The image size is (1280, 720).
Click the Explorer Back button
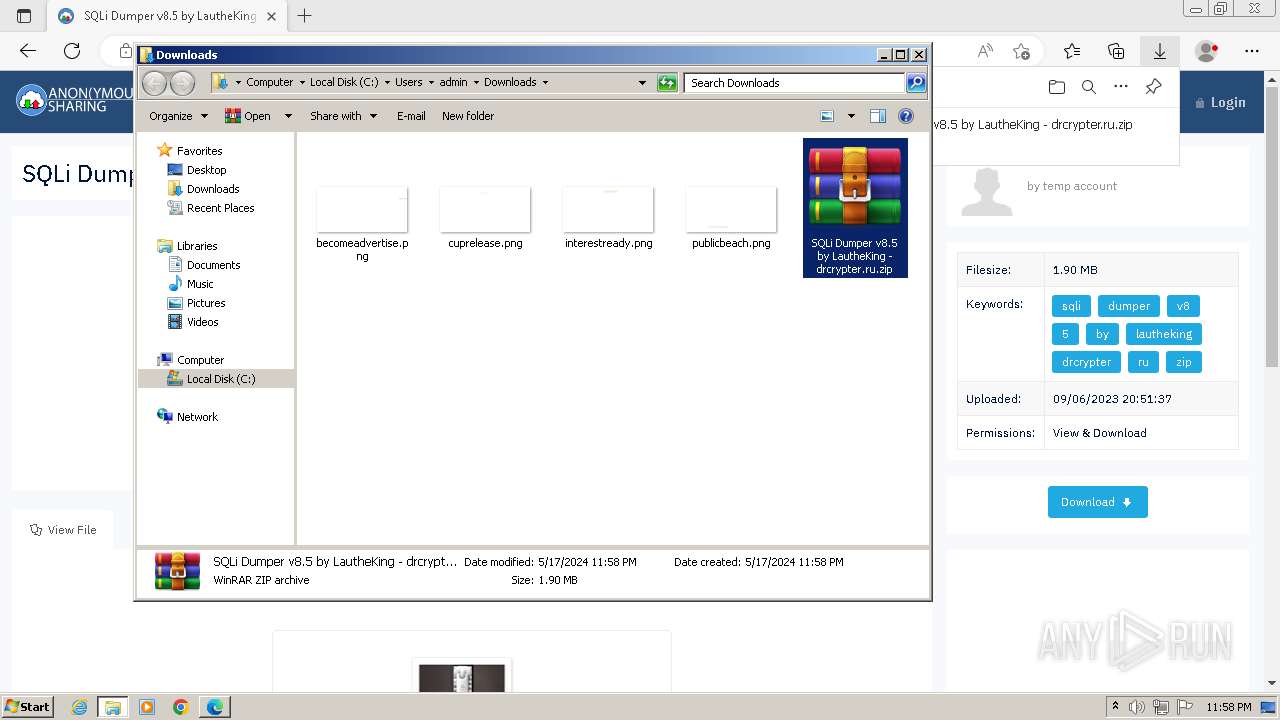(x=154, y=83)
